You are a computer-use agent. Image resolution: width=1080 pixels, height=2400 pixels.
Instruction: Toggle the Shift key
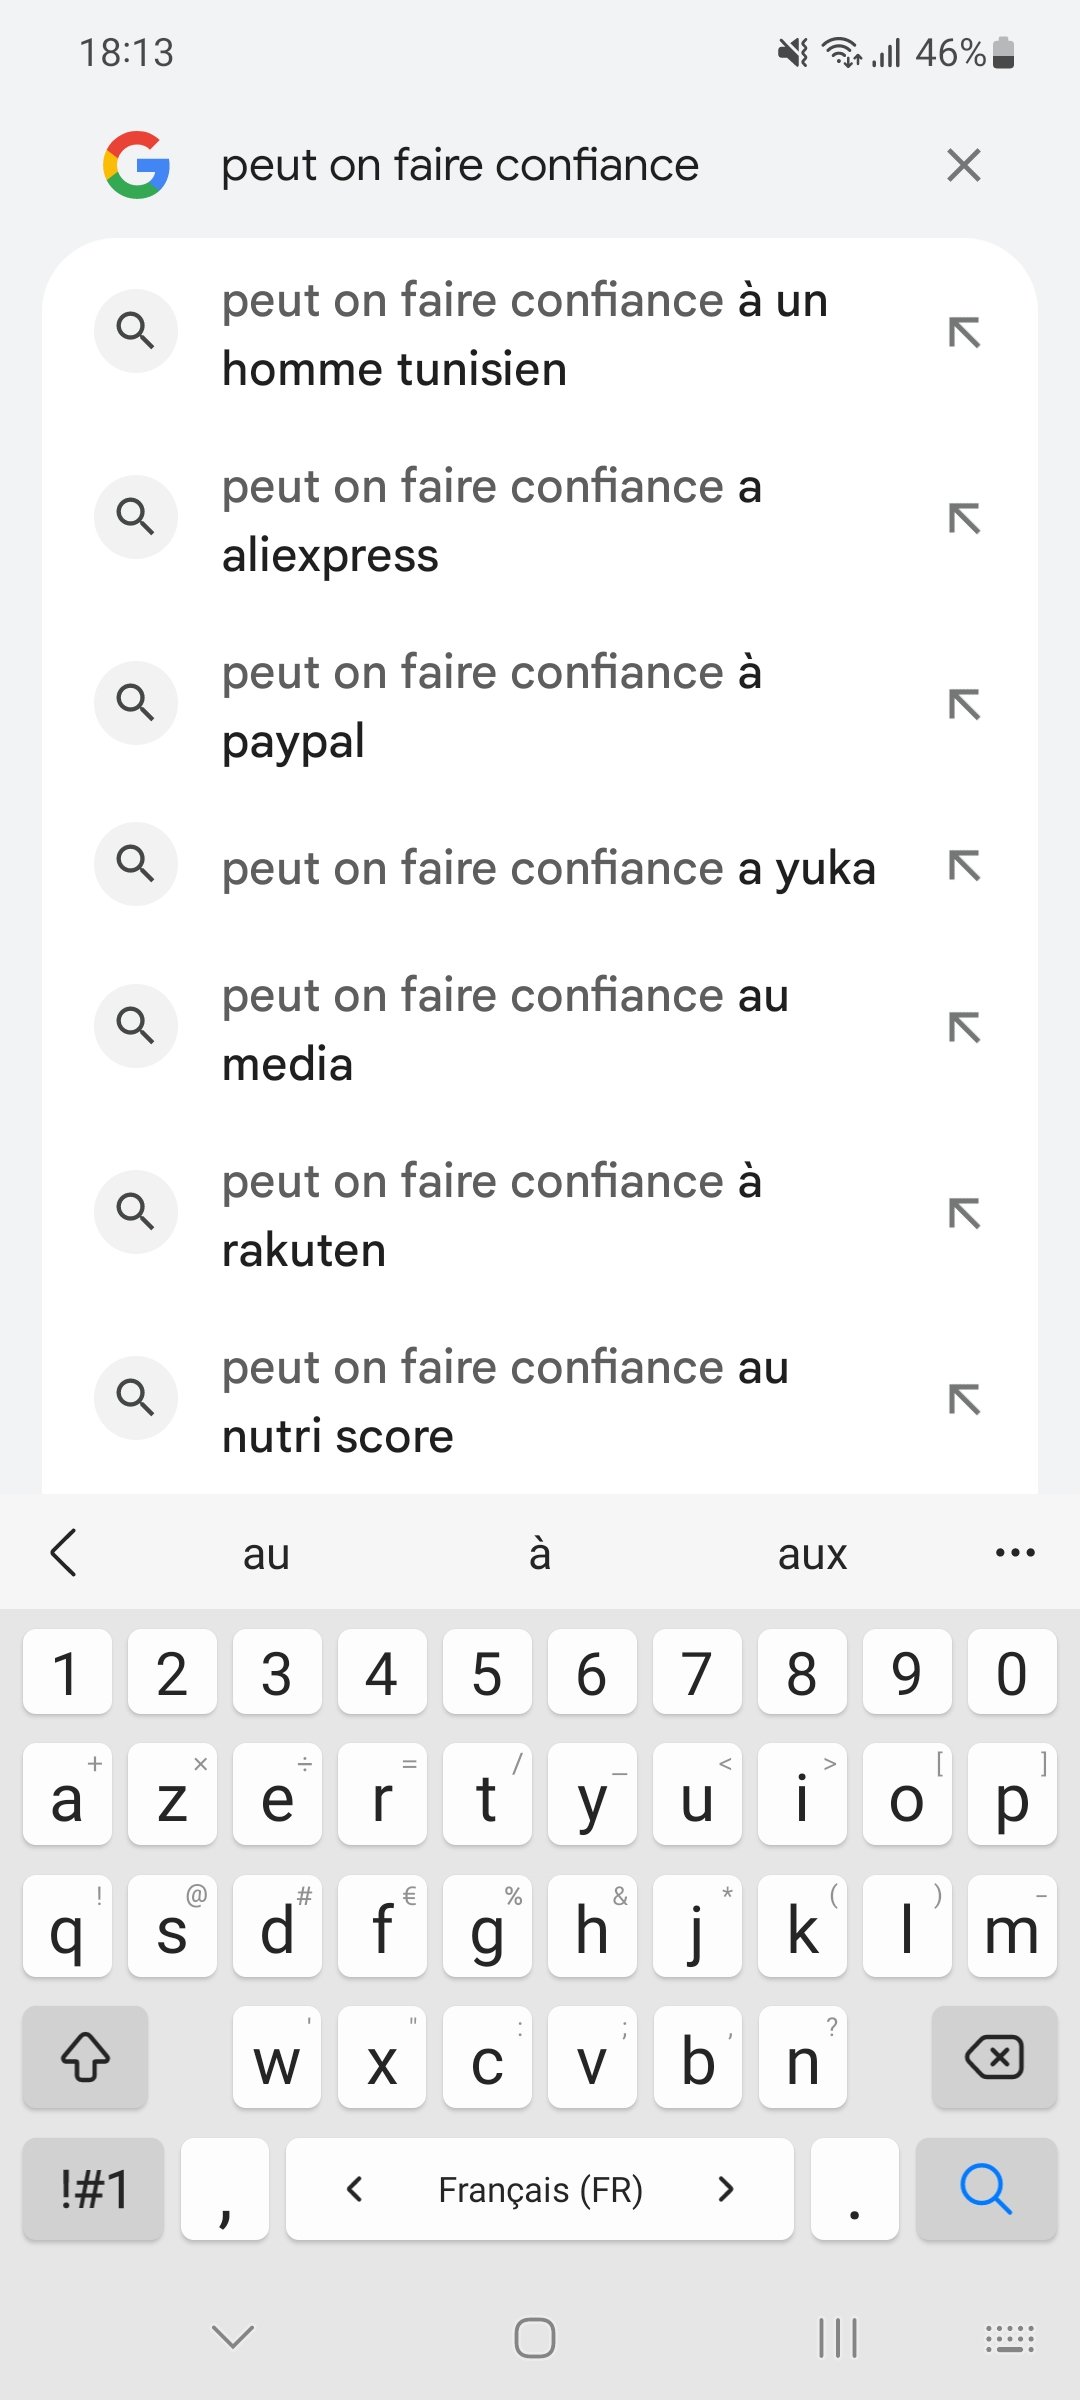click(x=86, y=2057)
